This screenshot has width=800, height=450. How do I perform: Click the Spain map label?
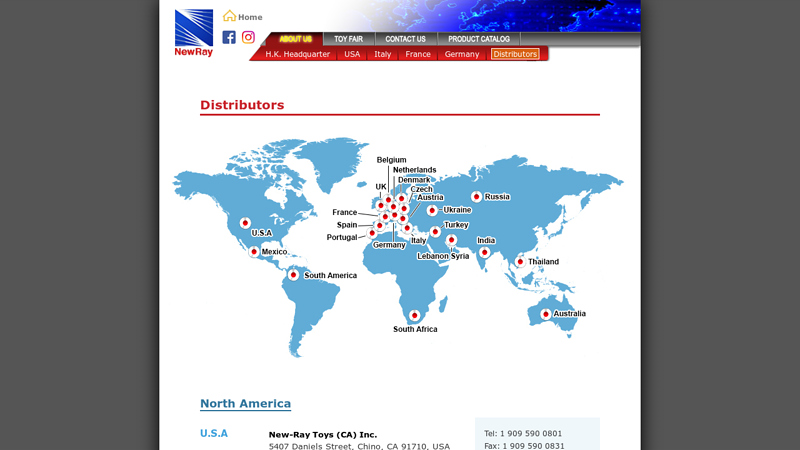[347, 225]
